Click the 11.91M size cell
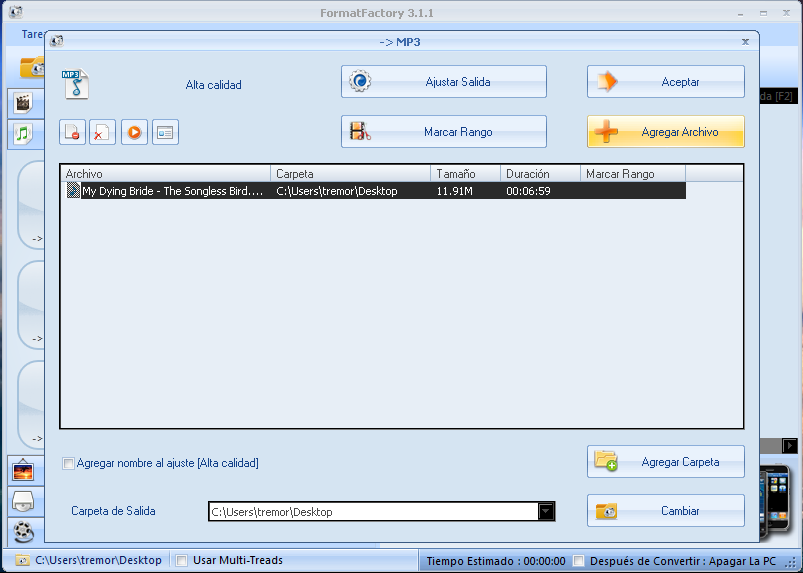803x573 pixels. click(x=455, y=191)
